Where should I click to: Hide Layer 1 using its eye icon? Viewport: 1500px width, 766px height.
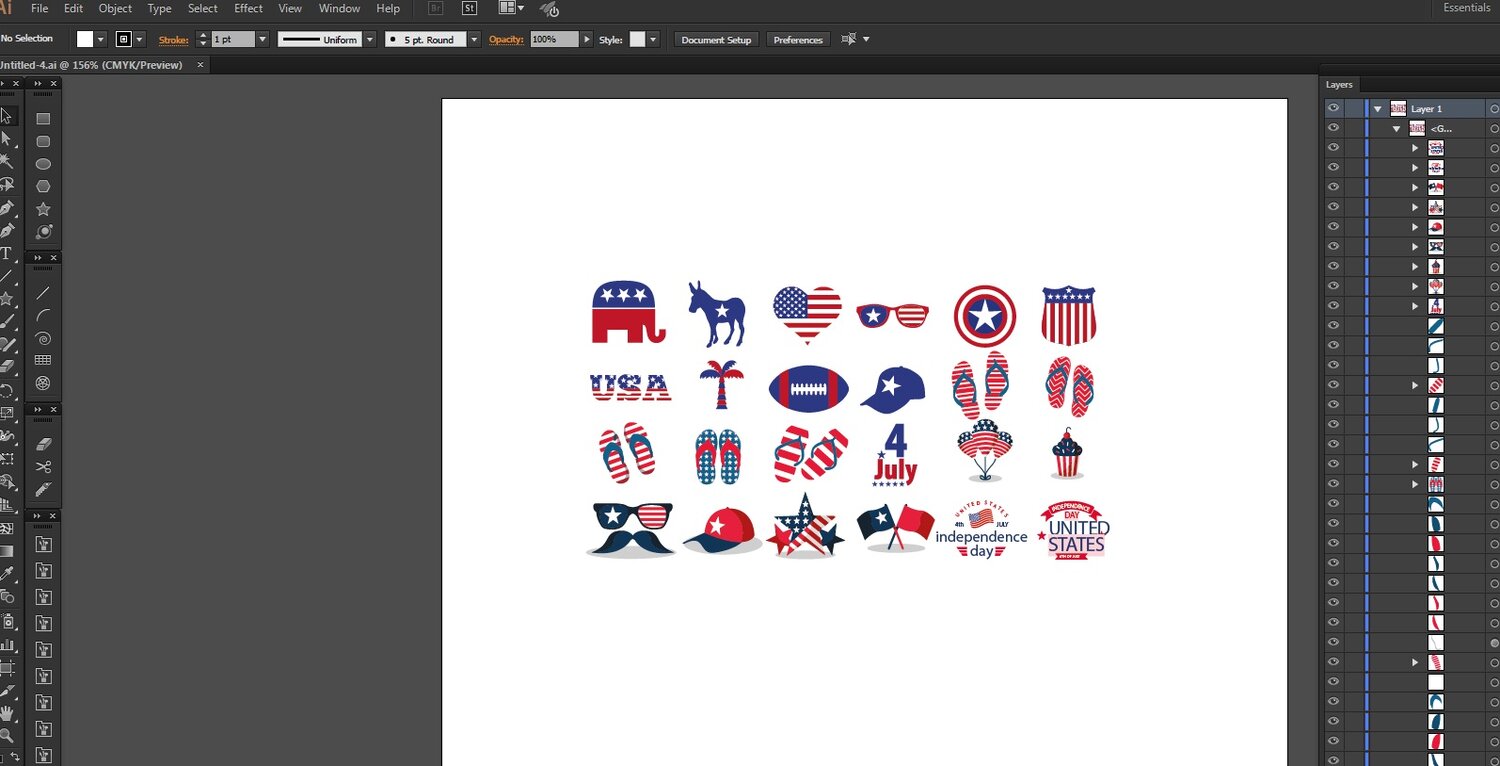click(1333, 108)
